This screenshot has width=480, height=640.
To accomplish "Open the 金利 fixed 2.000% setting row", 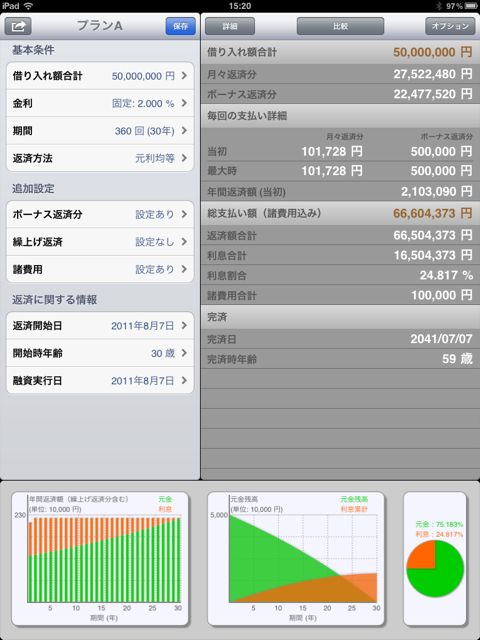I will click(x=100, y=103).
